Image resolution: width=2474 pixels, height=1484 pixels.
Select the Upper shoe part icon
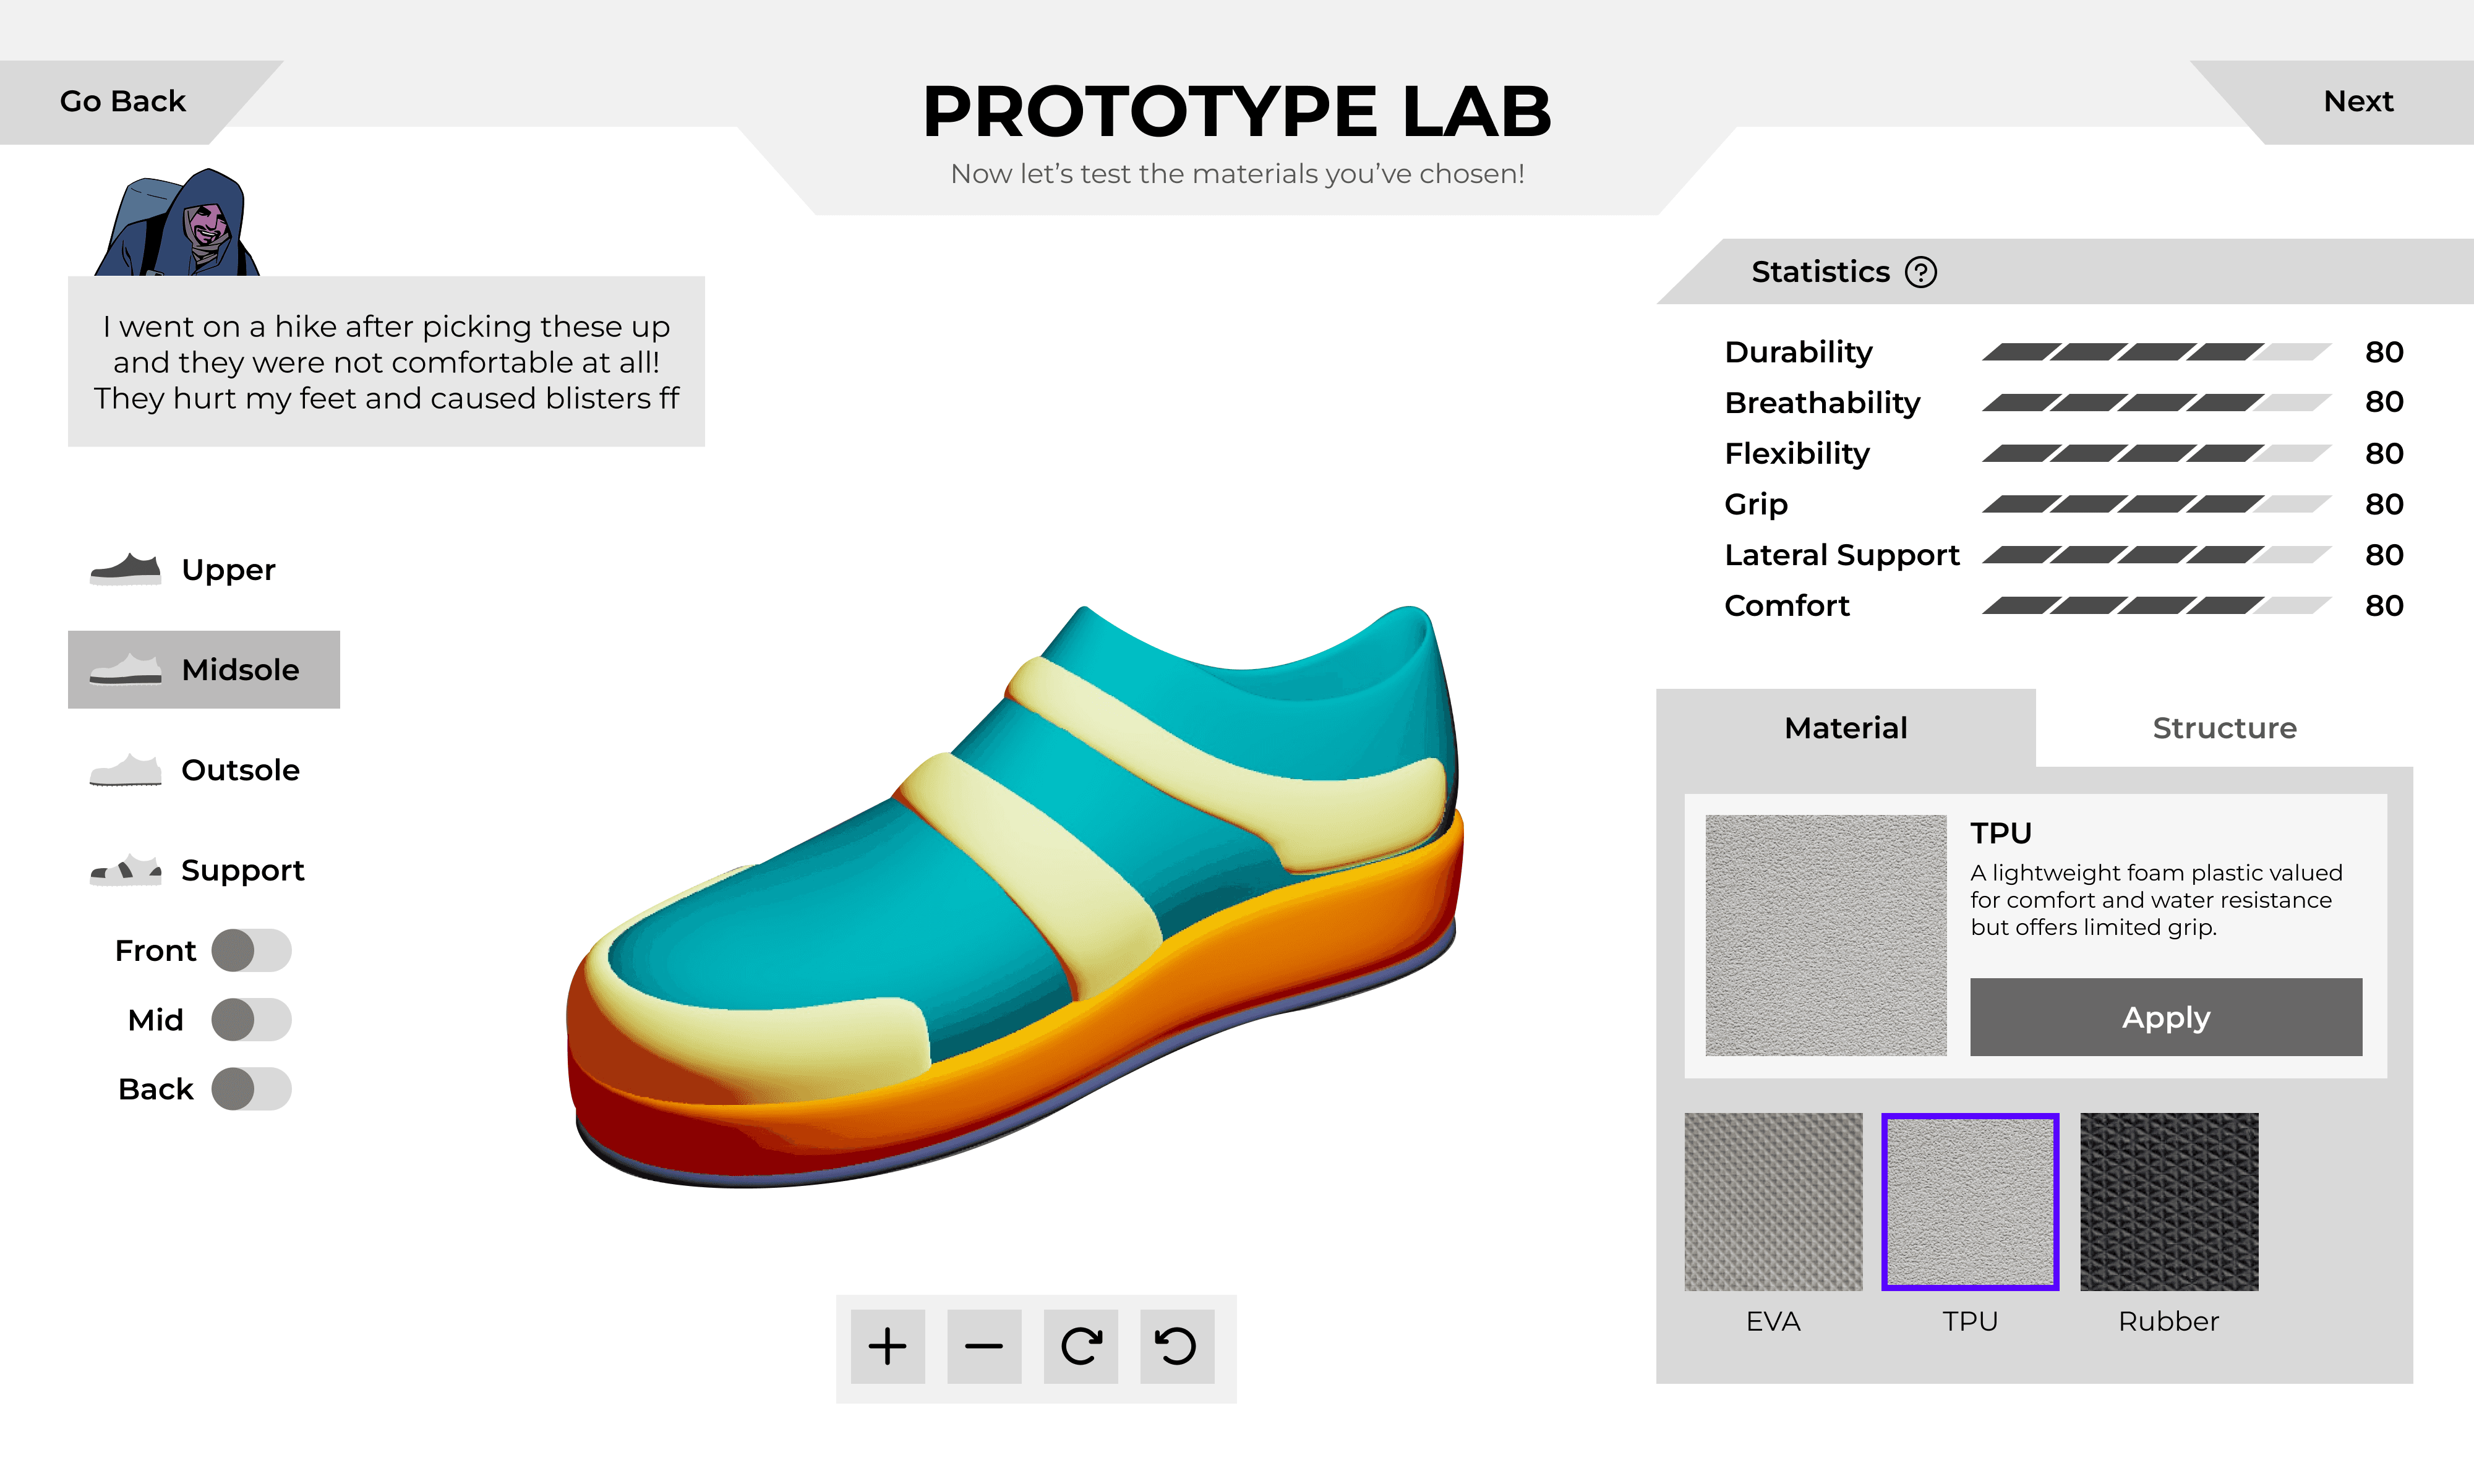point(125,569)
